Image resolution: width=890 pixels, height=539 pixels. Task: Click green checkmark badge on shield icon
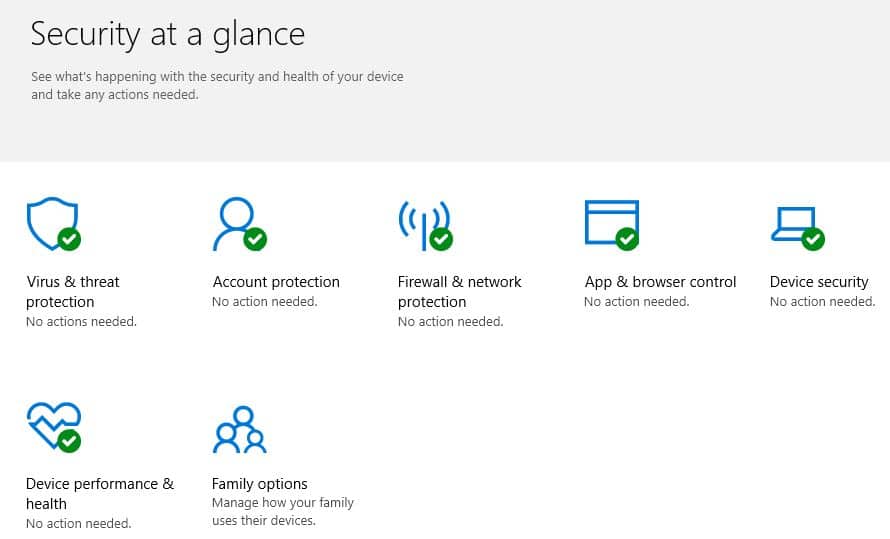coord(69,239)
